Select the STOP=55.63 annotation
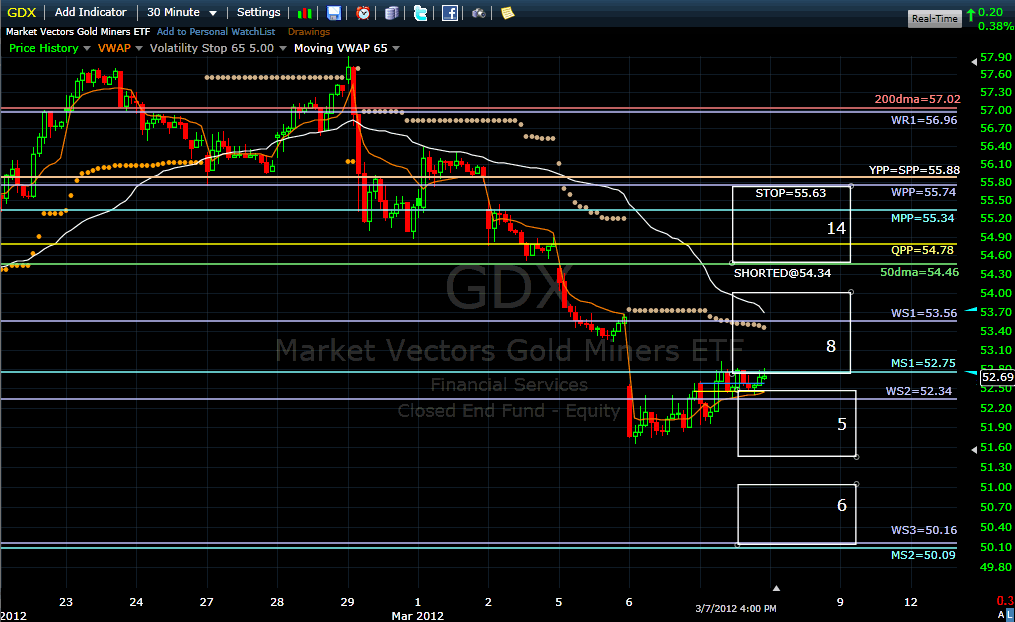The width and height of the screenshot is (1015, 622). [x=790, y=193]
